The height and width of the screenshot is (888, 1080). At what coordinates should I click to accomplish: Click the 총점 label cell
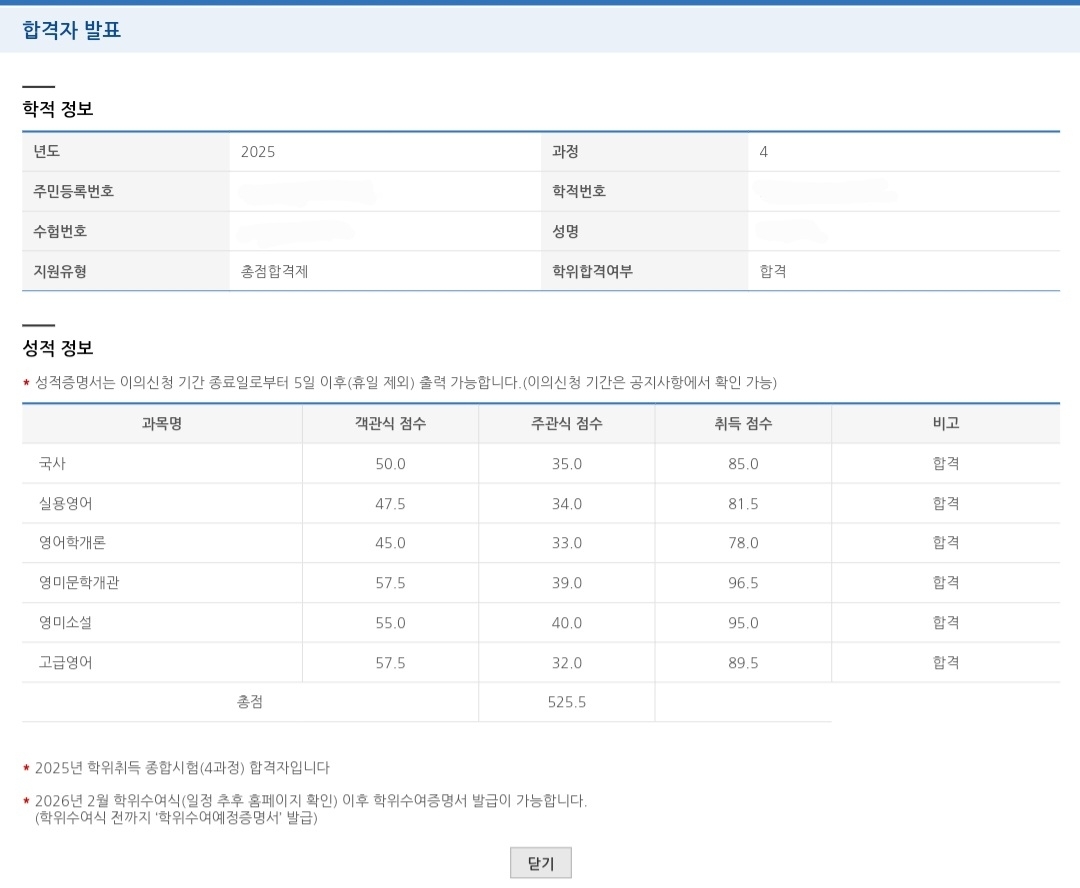[250, 702]
